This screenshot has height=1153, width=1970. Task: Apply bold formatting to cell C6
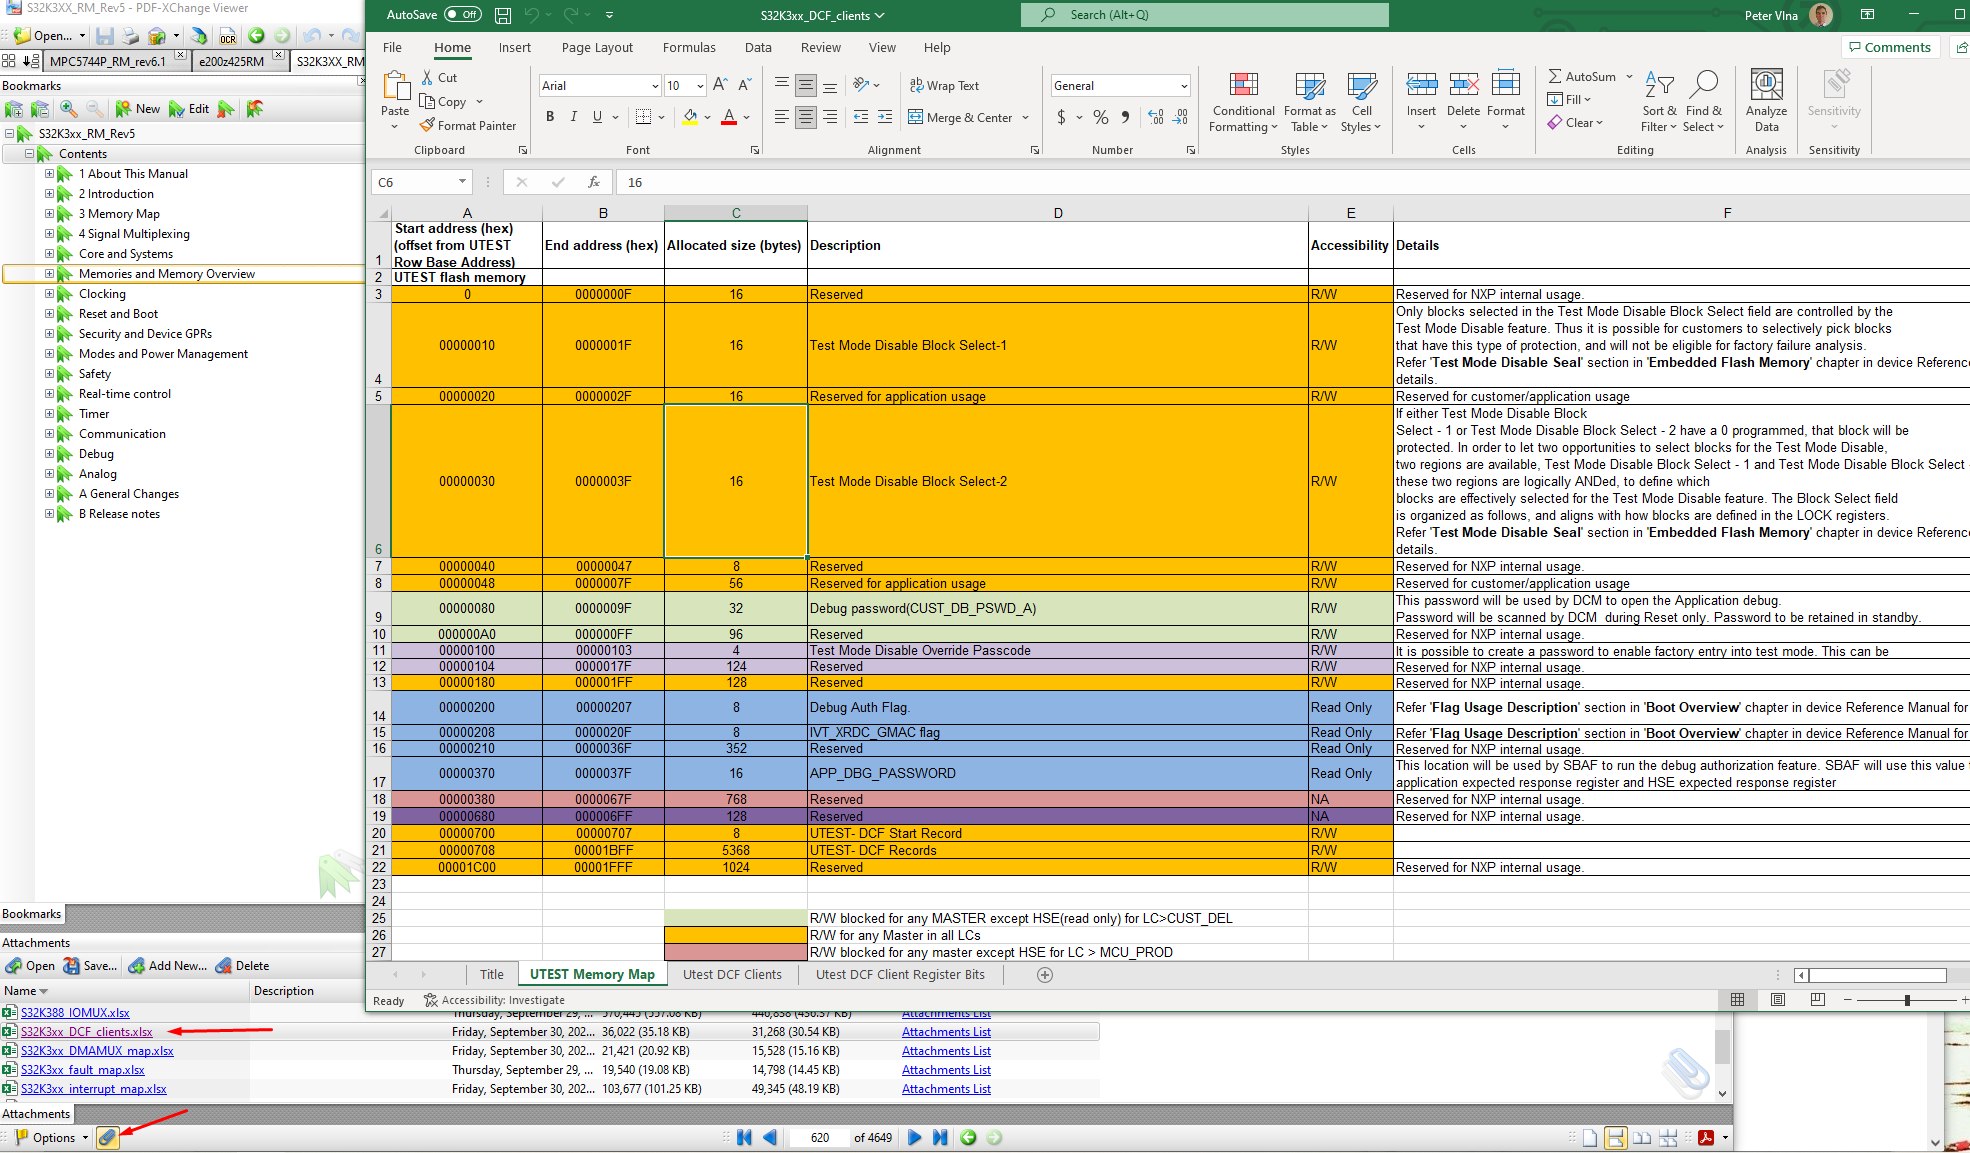point(549,117)
